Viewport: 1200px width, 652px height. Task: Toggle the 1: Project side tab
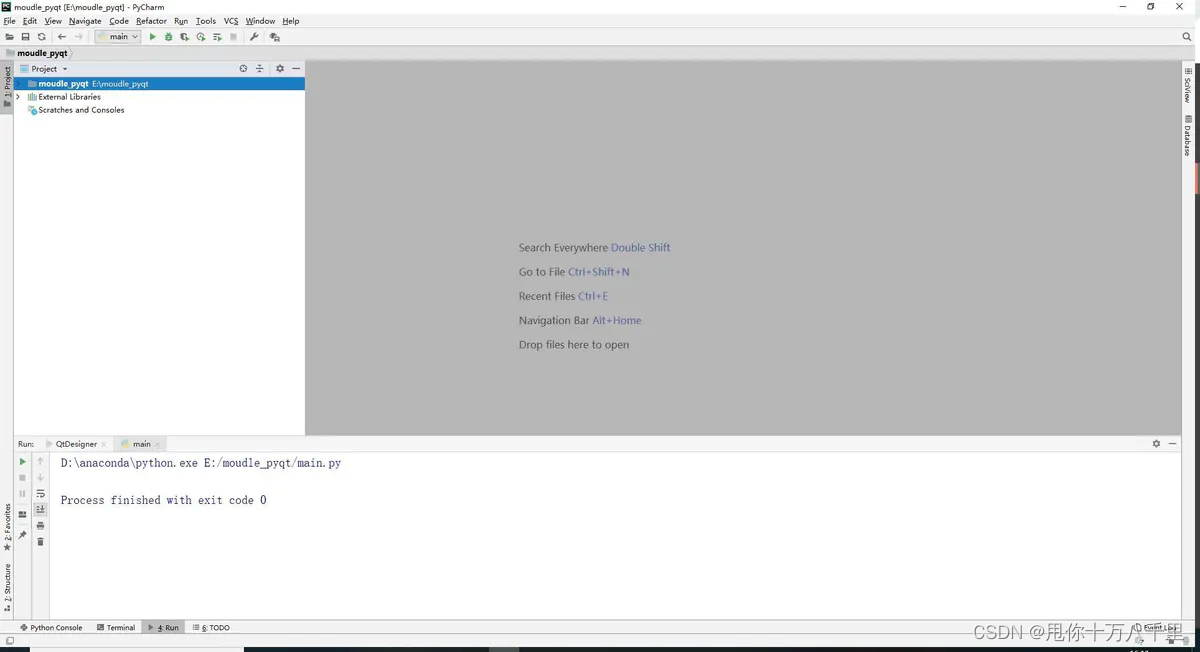tap(7, 86)
